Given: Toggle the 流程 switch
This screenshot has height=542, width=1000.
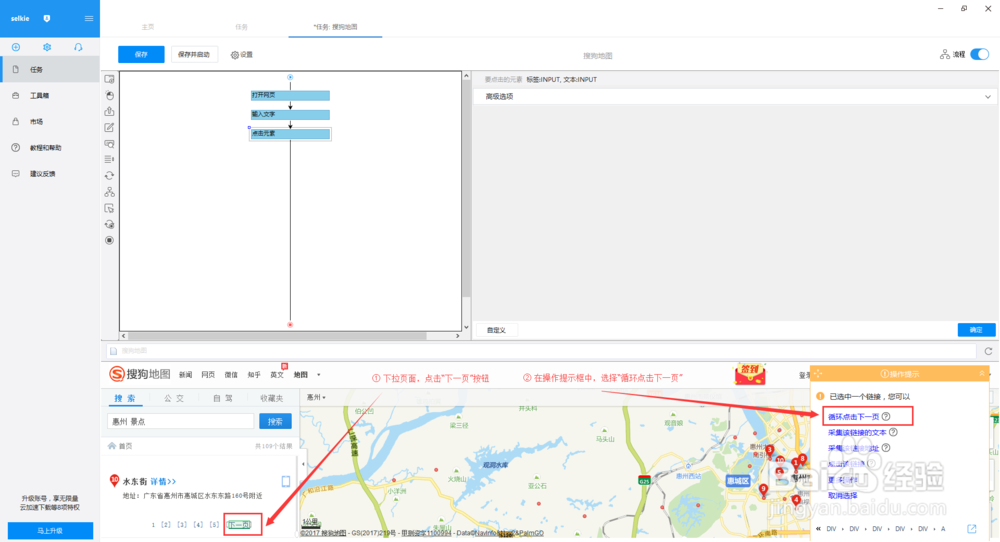Looking at the screenshot, I should (x=980, y=54).
